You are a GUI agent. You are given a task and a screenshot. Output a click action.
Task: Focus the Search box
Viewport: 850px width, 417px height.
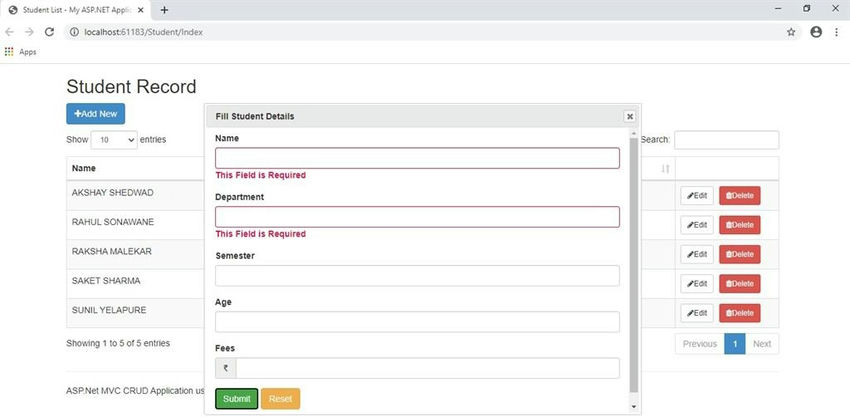726,140
